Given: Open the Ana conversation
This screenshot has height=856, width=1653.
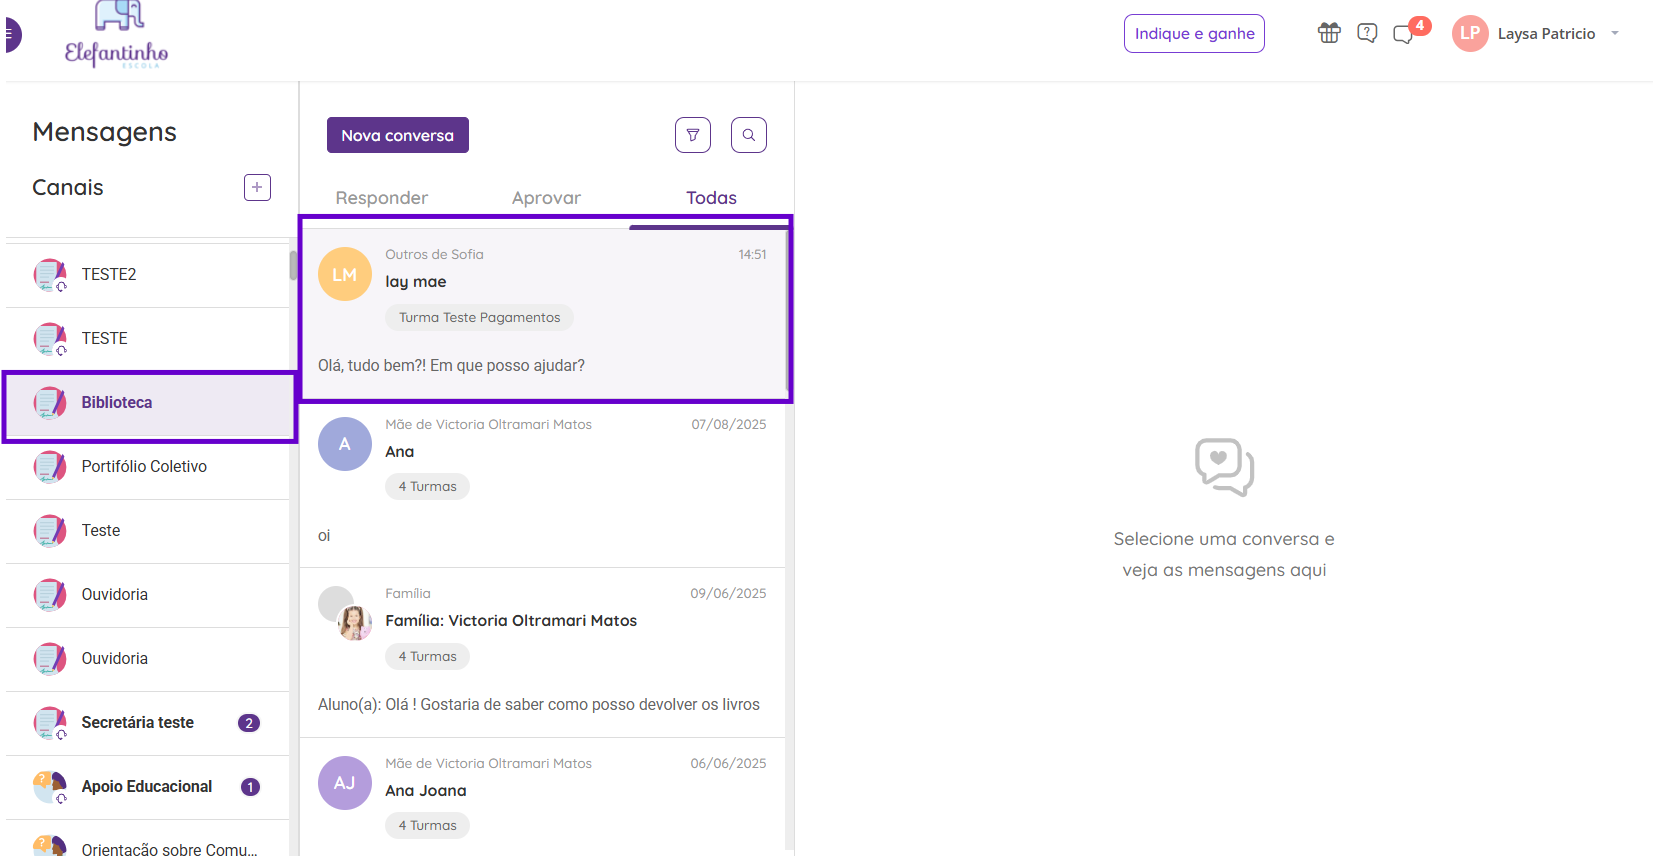Looking at the screenshot, I should pos(543,484).
